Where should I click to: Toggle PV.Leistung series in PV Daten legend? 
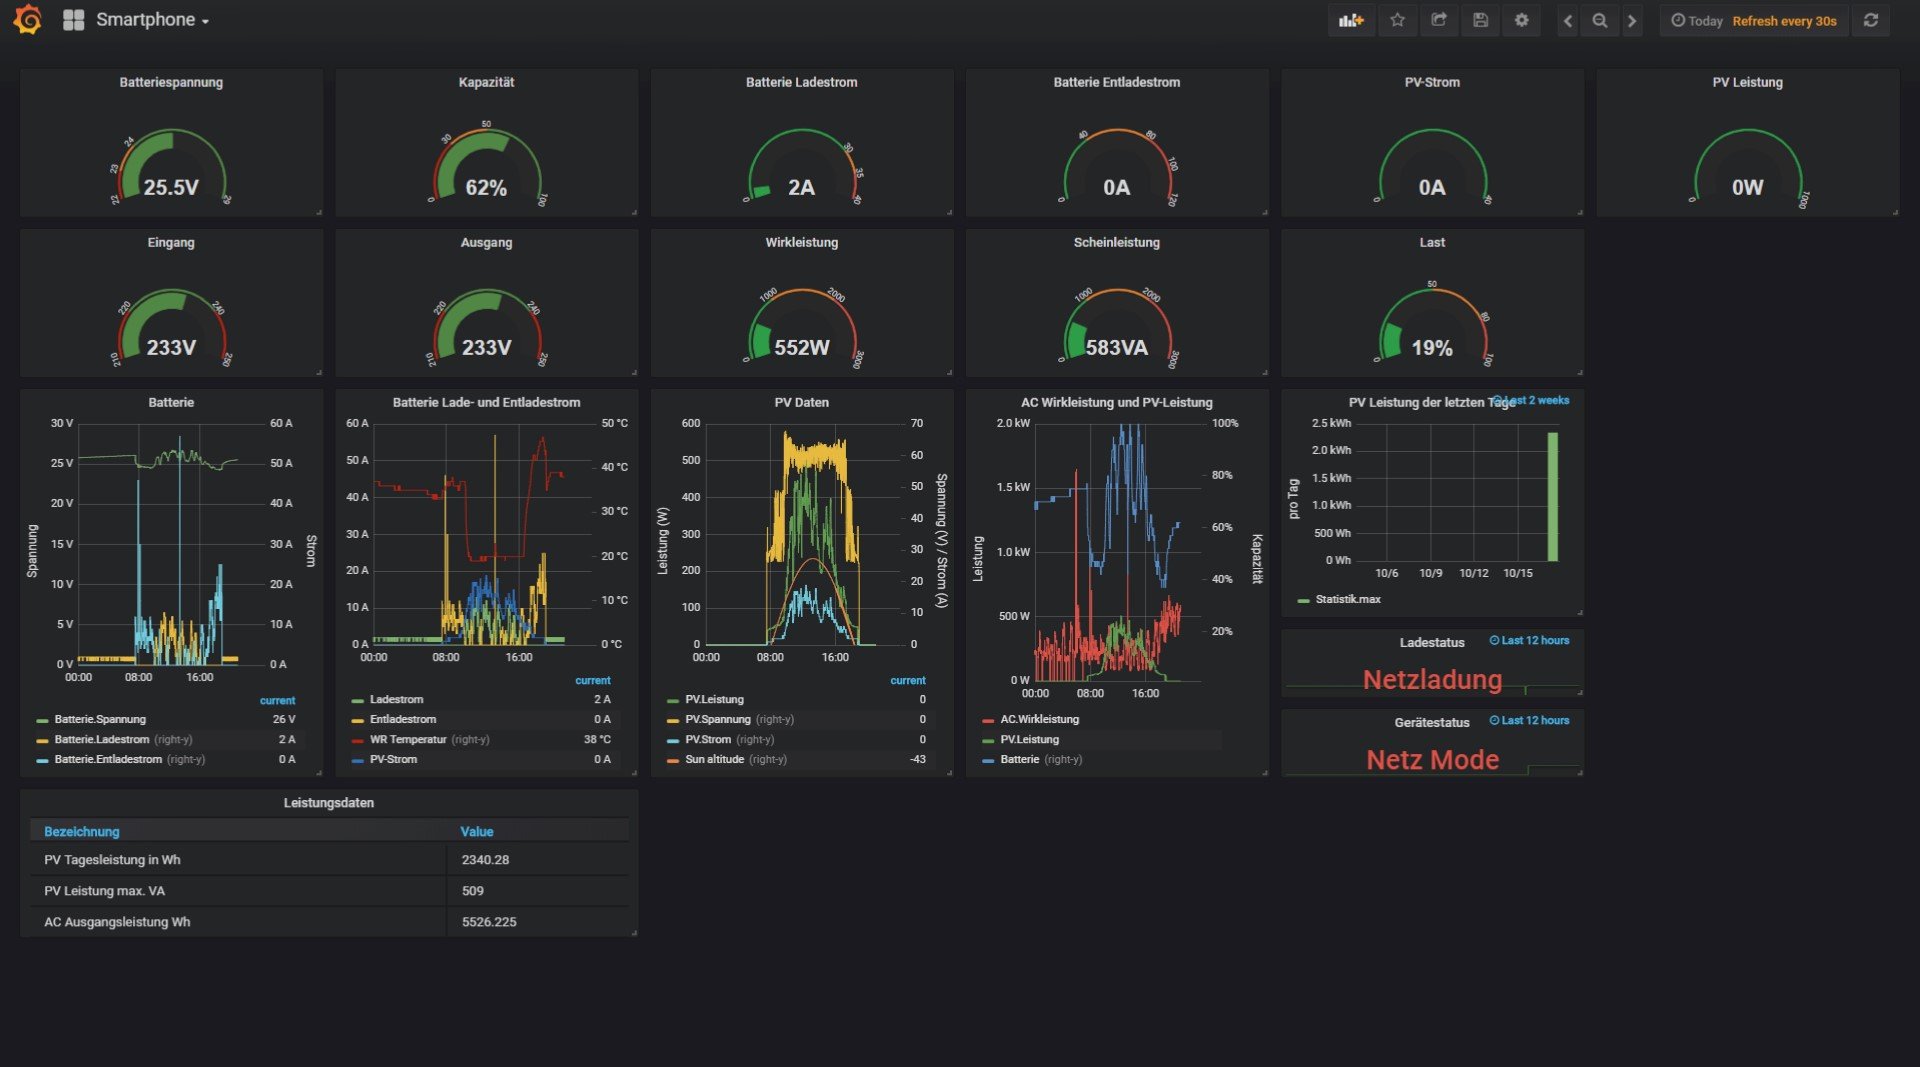714,699
